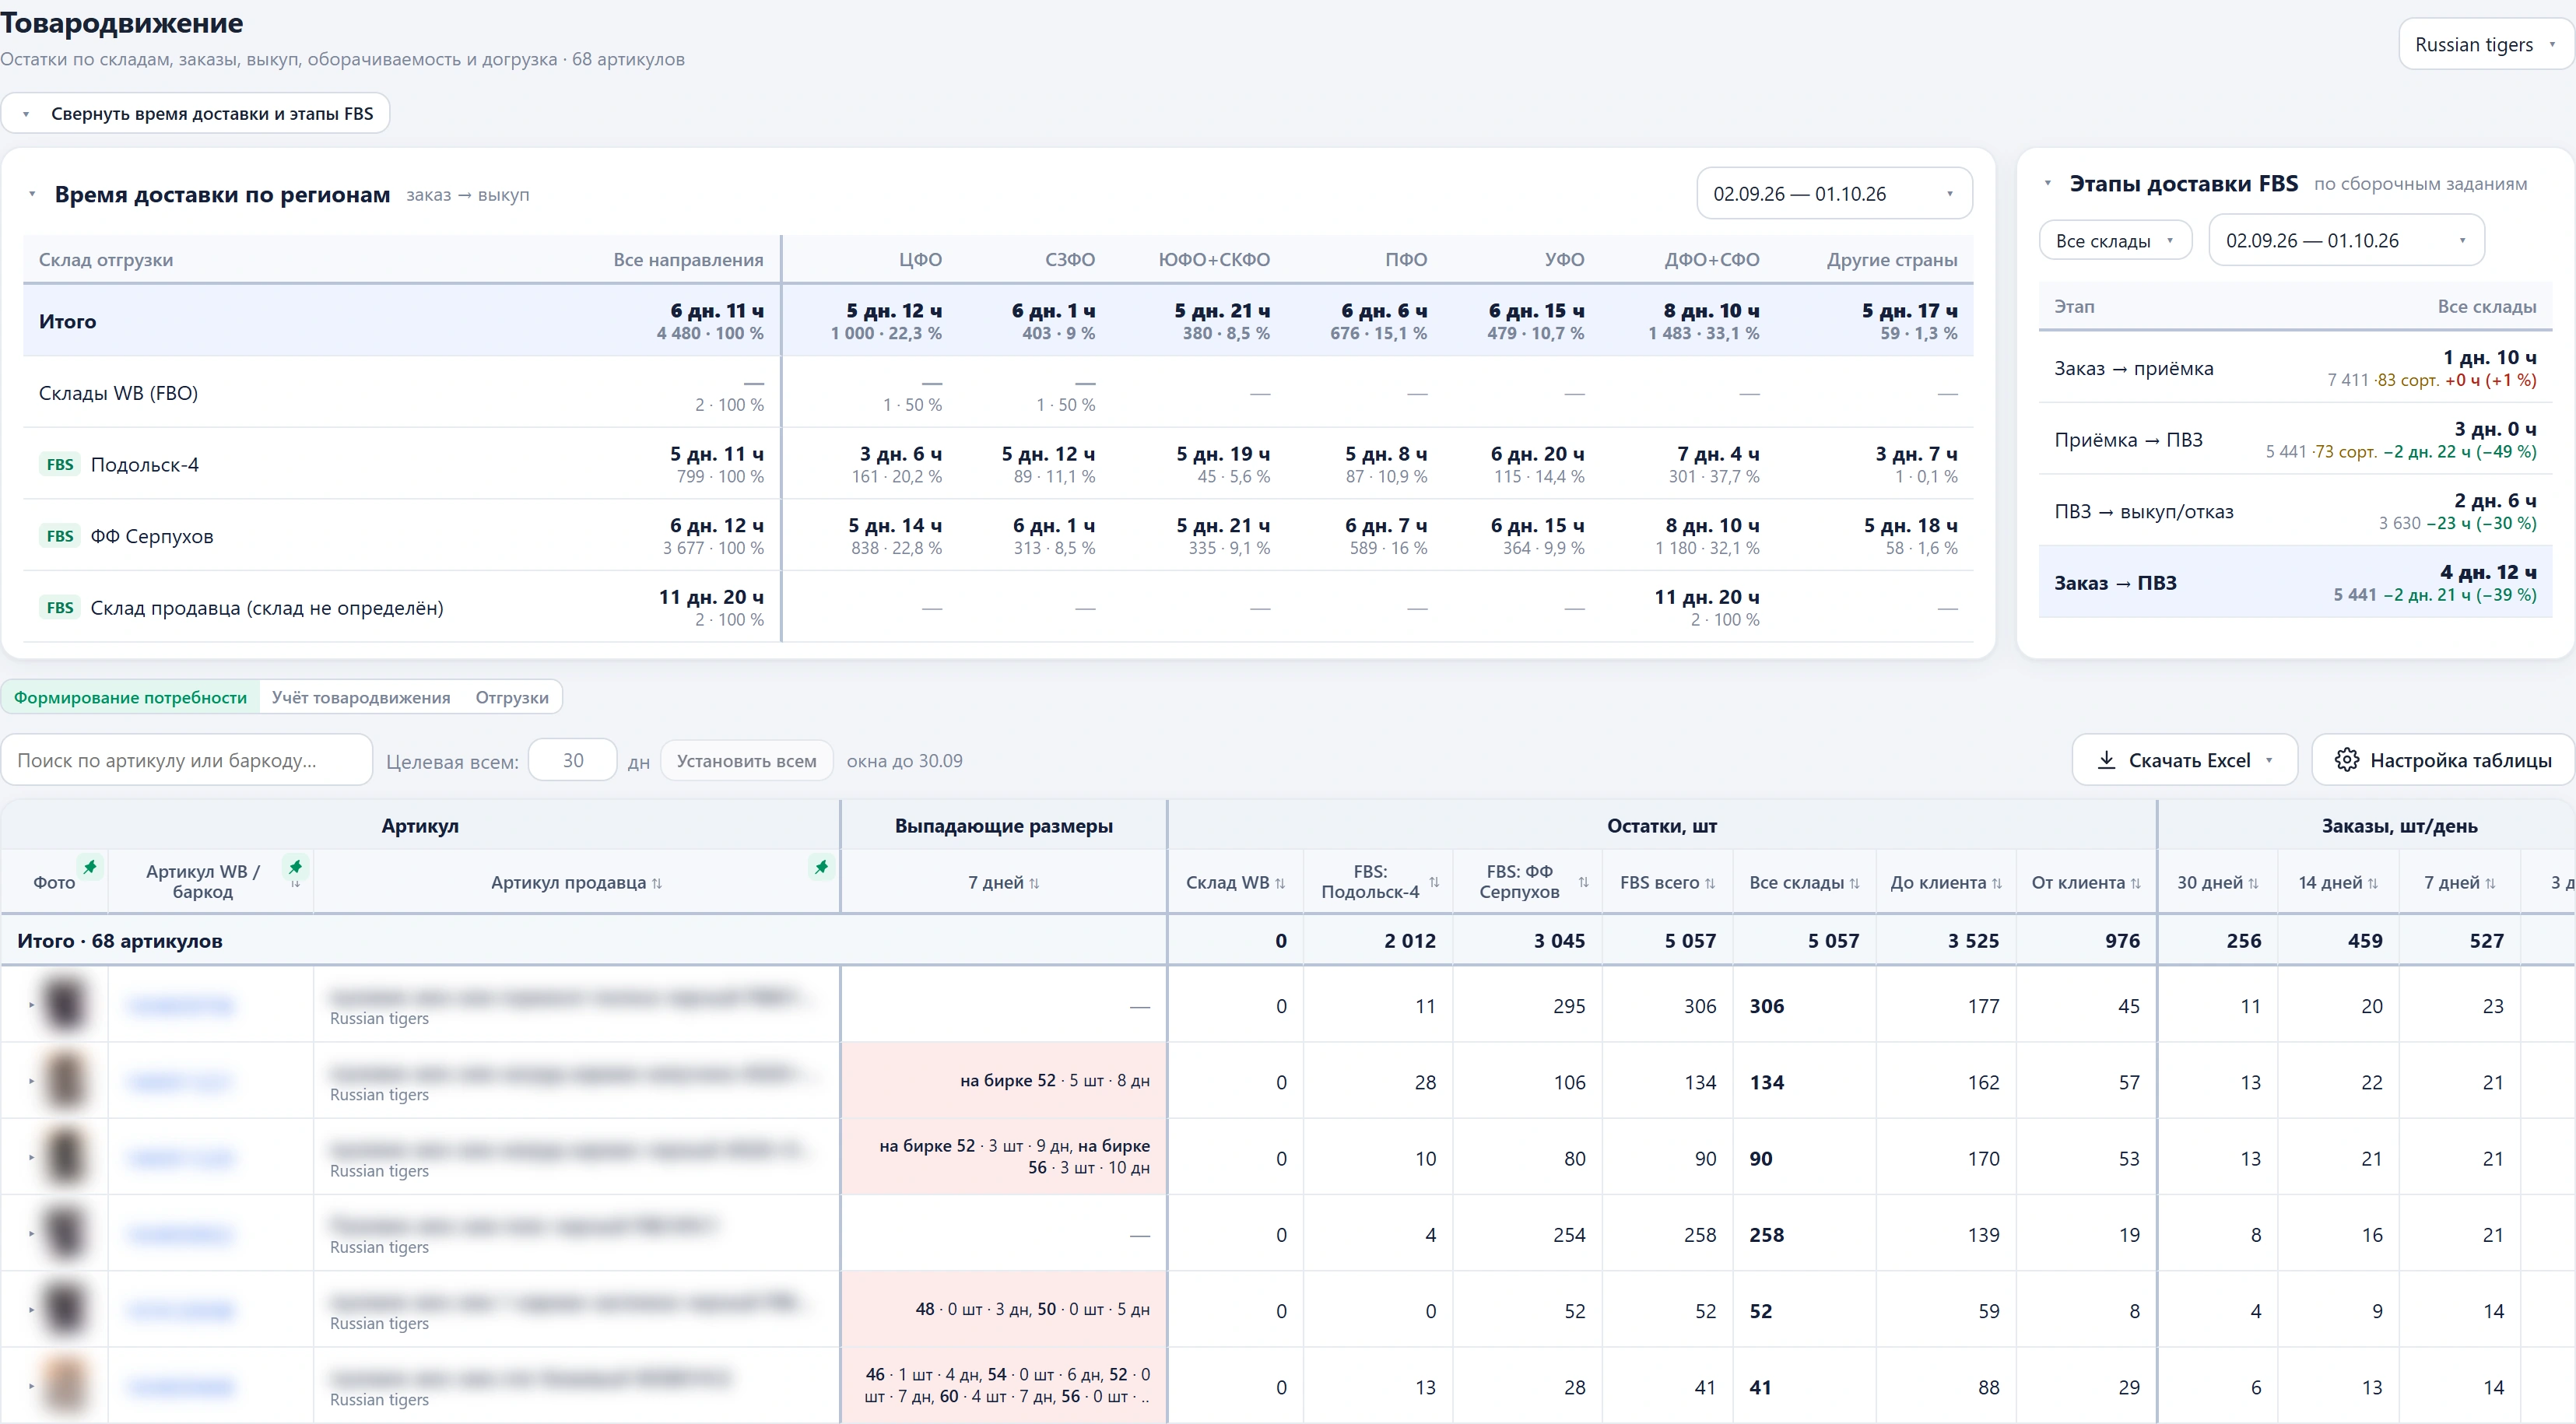The height and width of the screenshot is (1424, 2576).
Task: Expand first article row with value 306
Action: click(31, 1005)
